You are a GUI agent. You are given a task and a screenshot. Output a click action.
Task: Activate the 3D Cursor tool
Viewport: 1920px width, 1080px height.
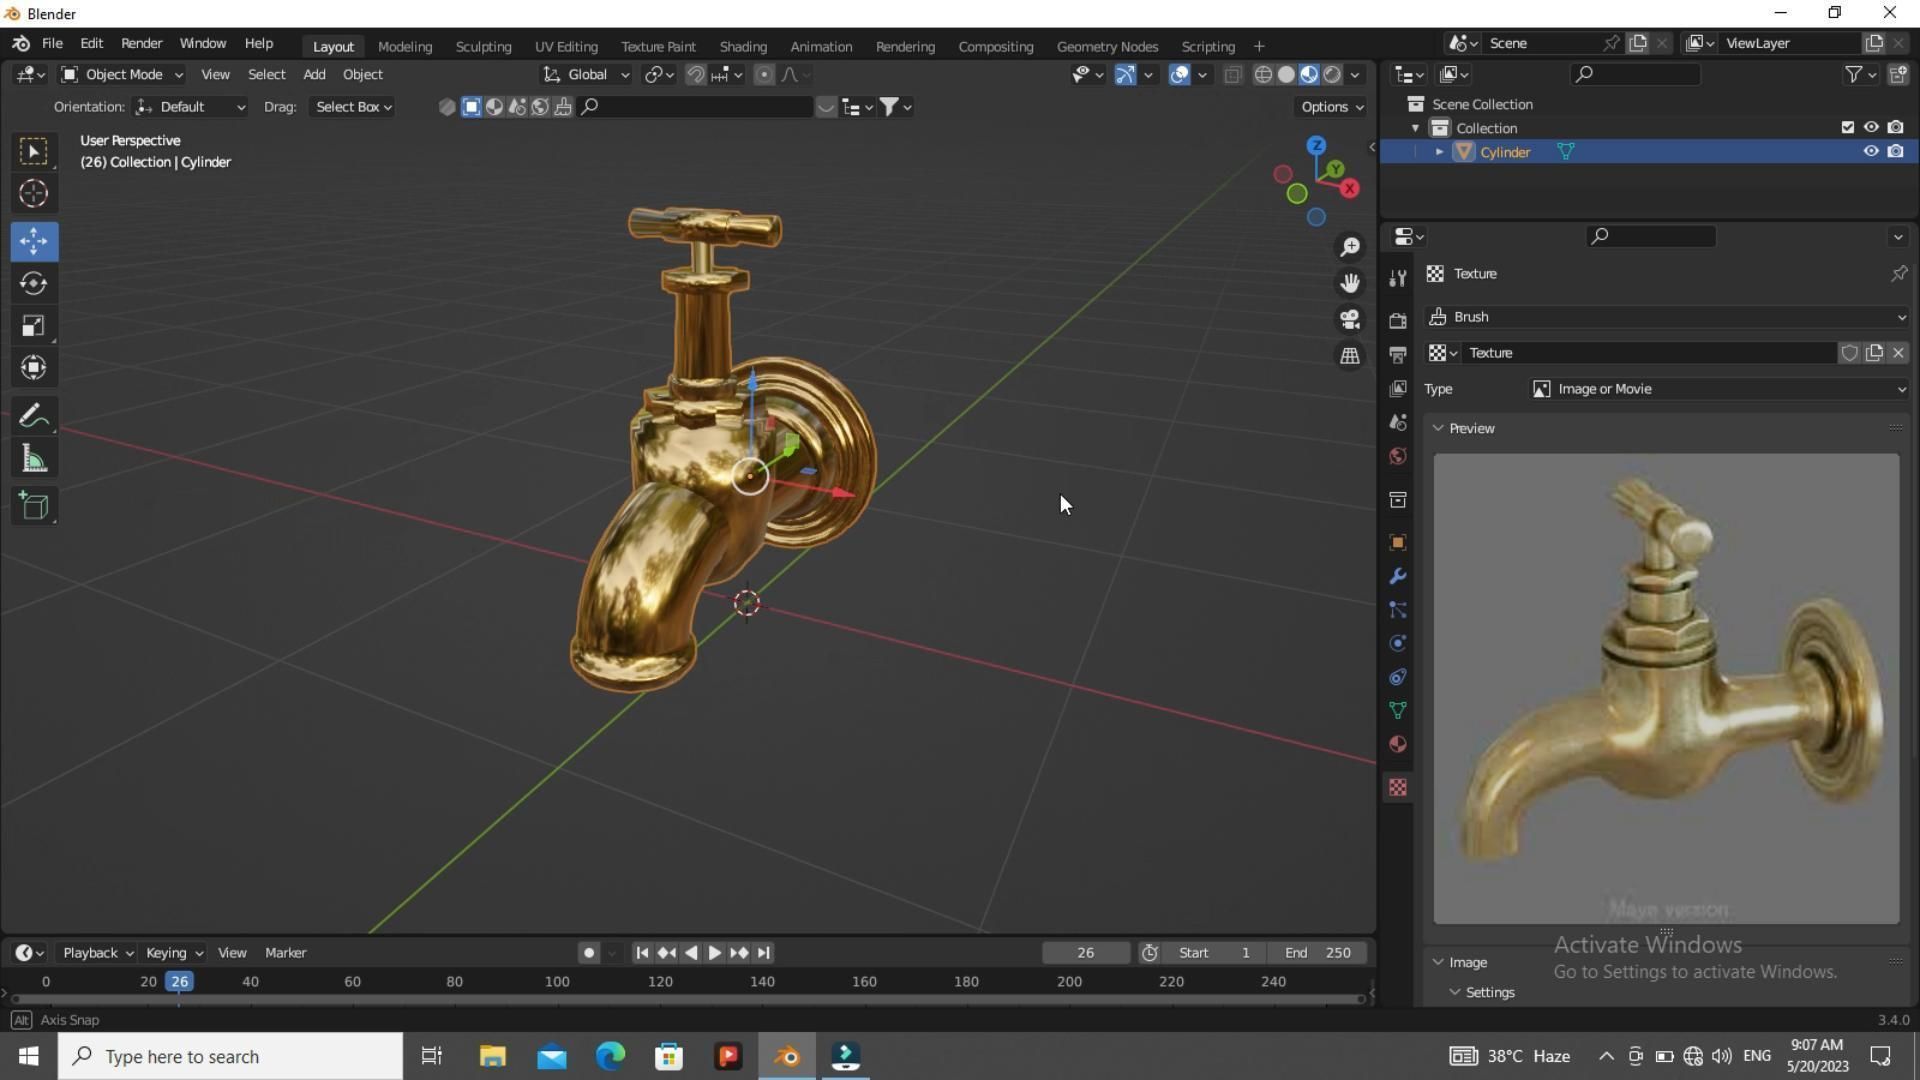34,194
